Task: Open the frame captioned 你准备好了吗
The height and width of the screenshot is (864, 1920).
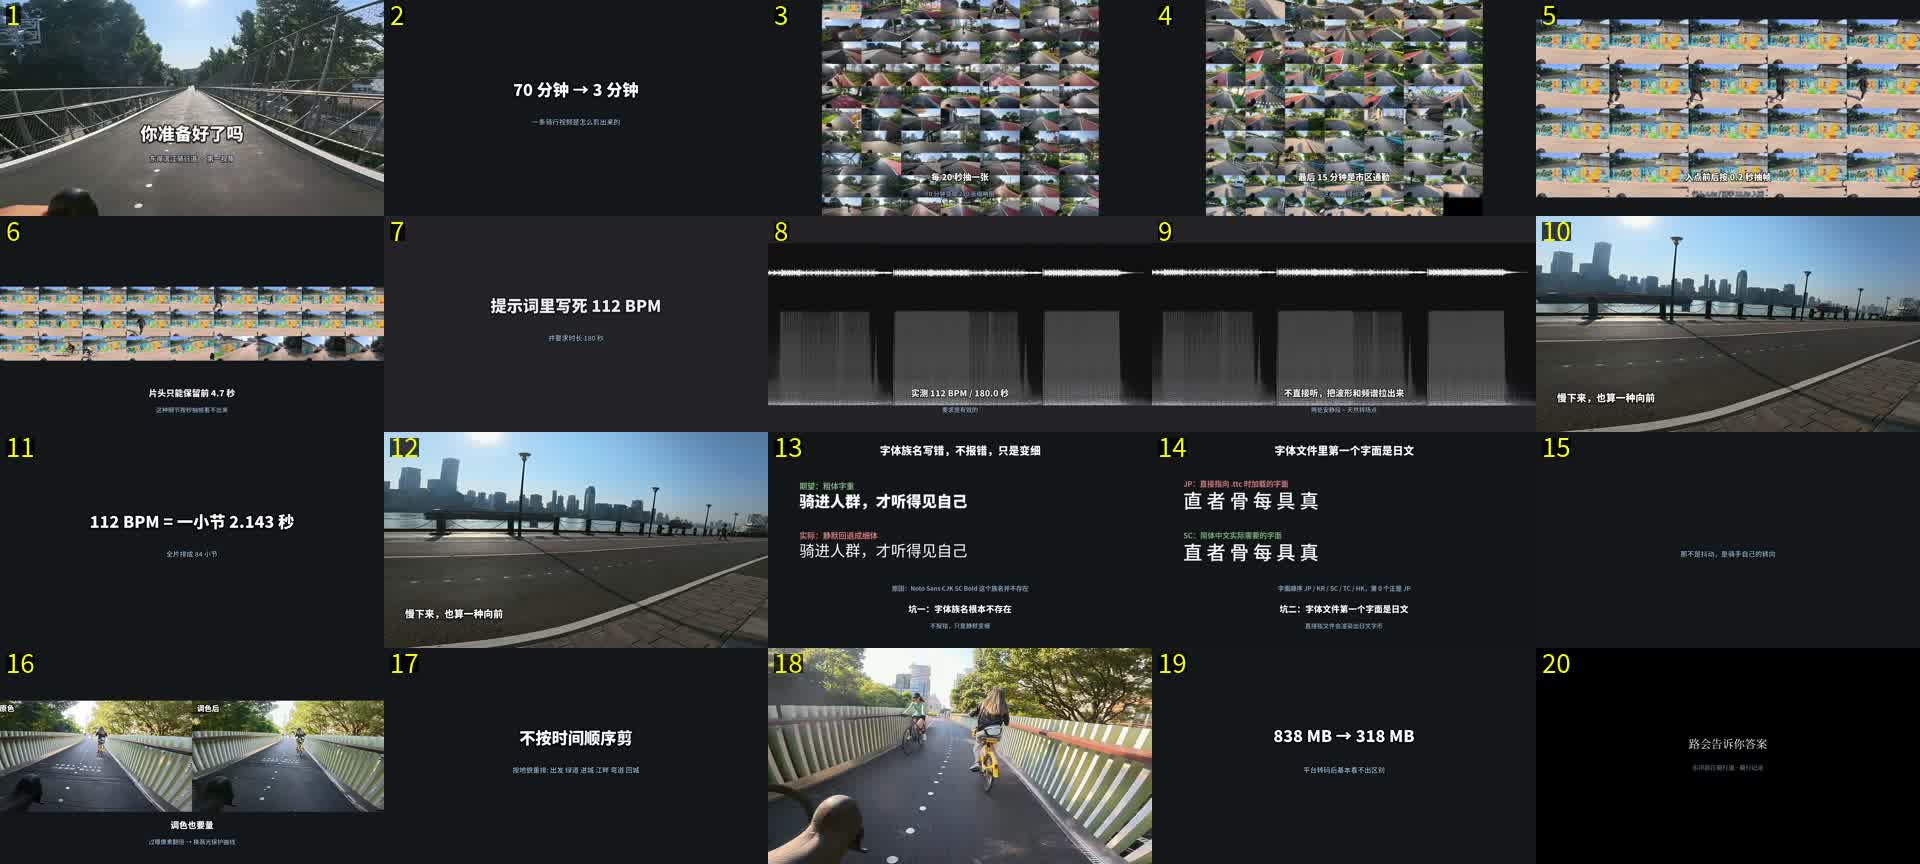Action: (192, 108)
